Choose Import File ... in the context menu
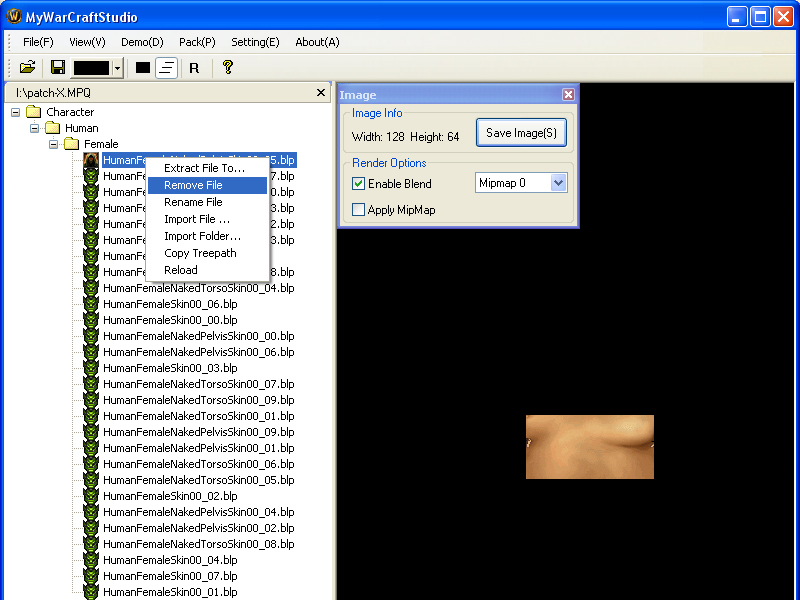The height and width of the screenshot is (600, 800). 207,219
